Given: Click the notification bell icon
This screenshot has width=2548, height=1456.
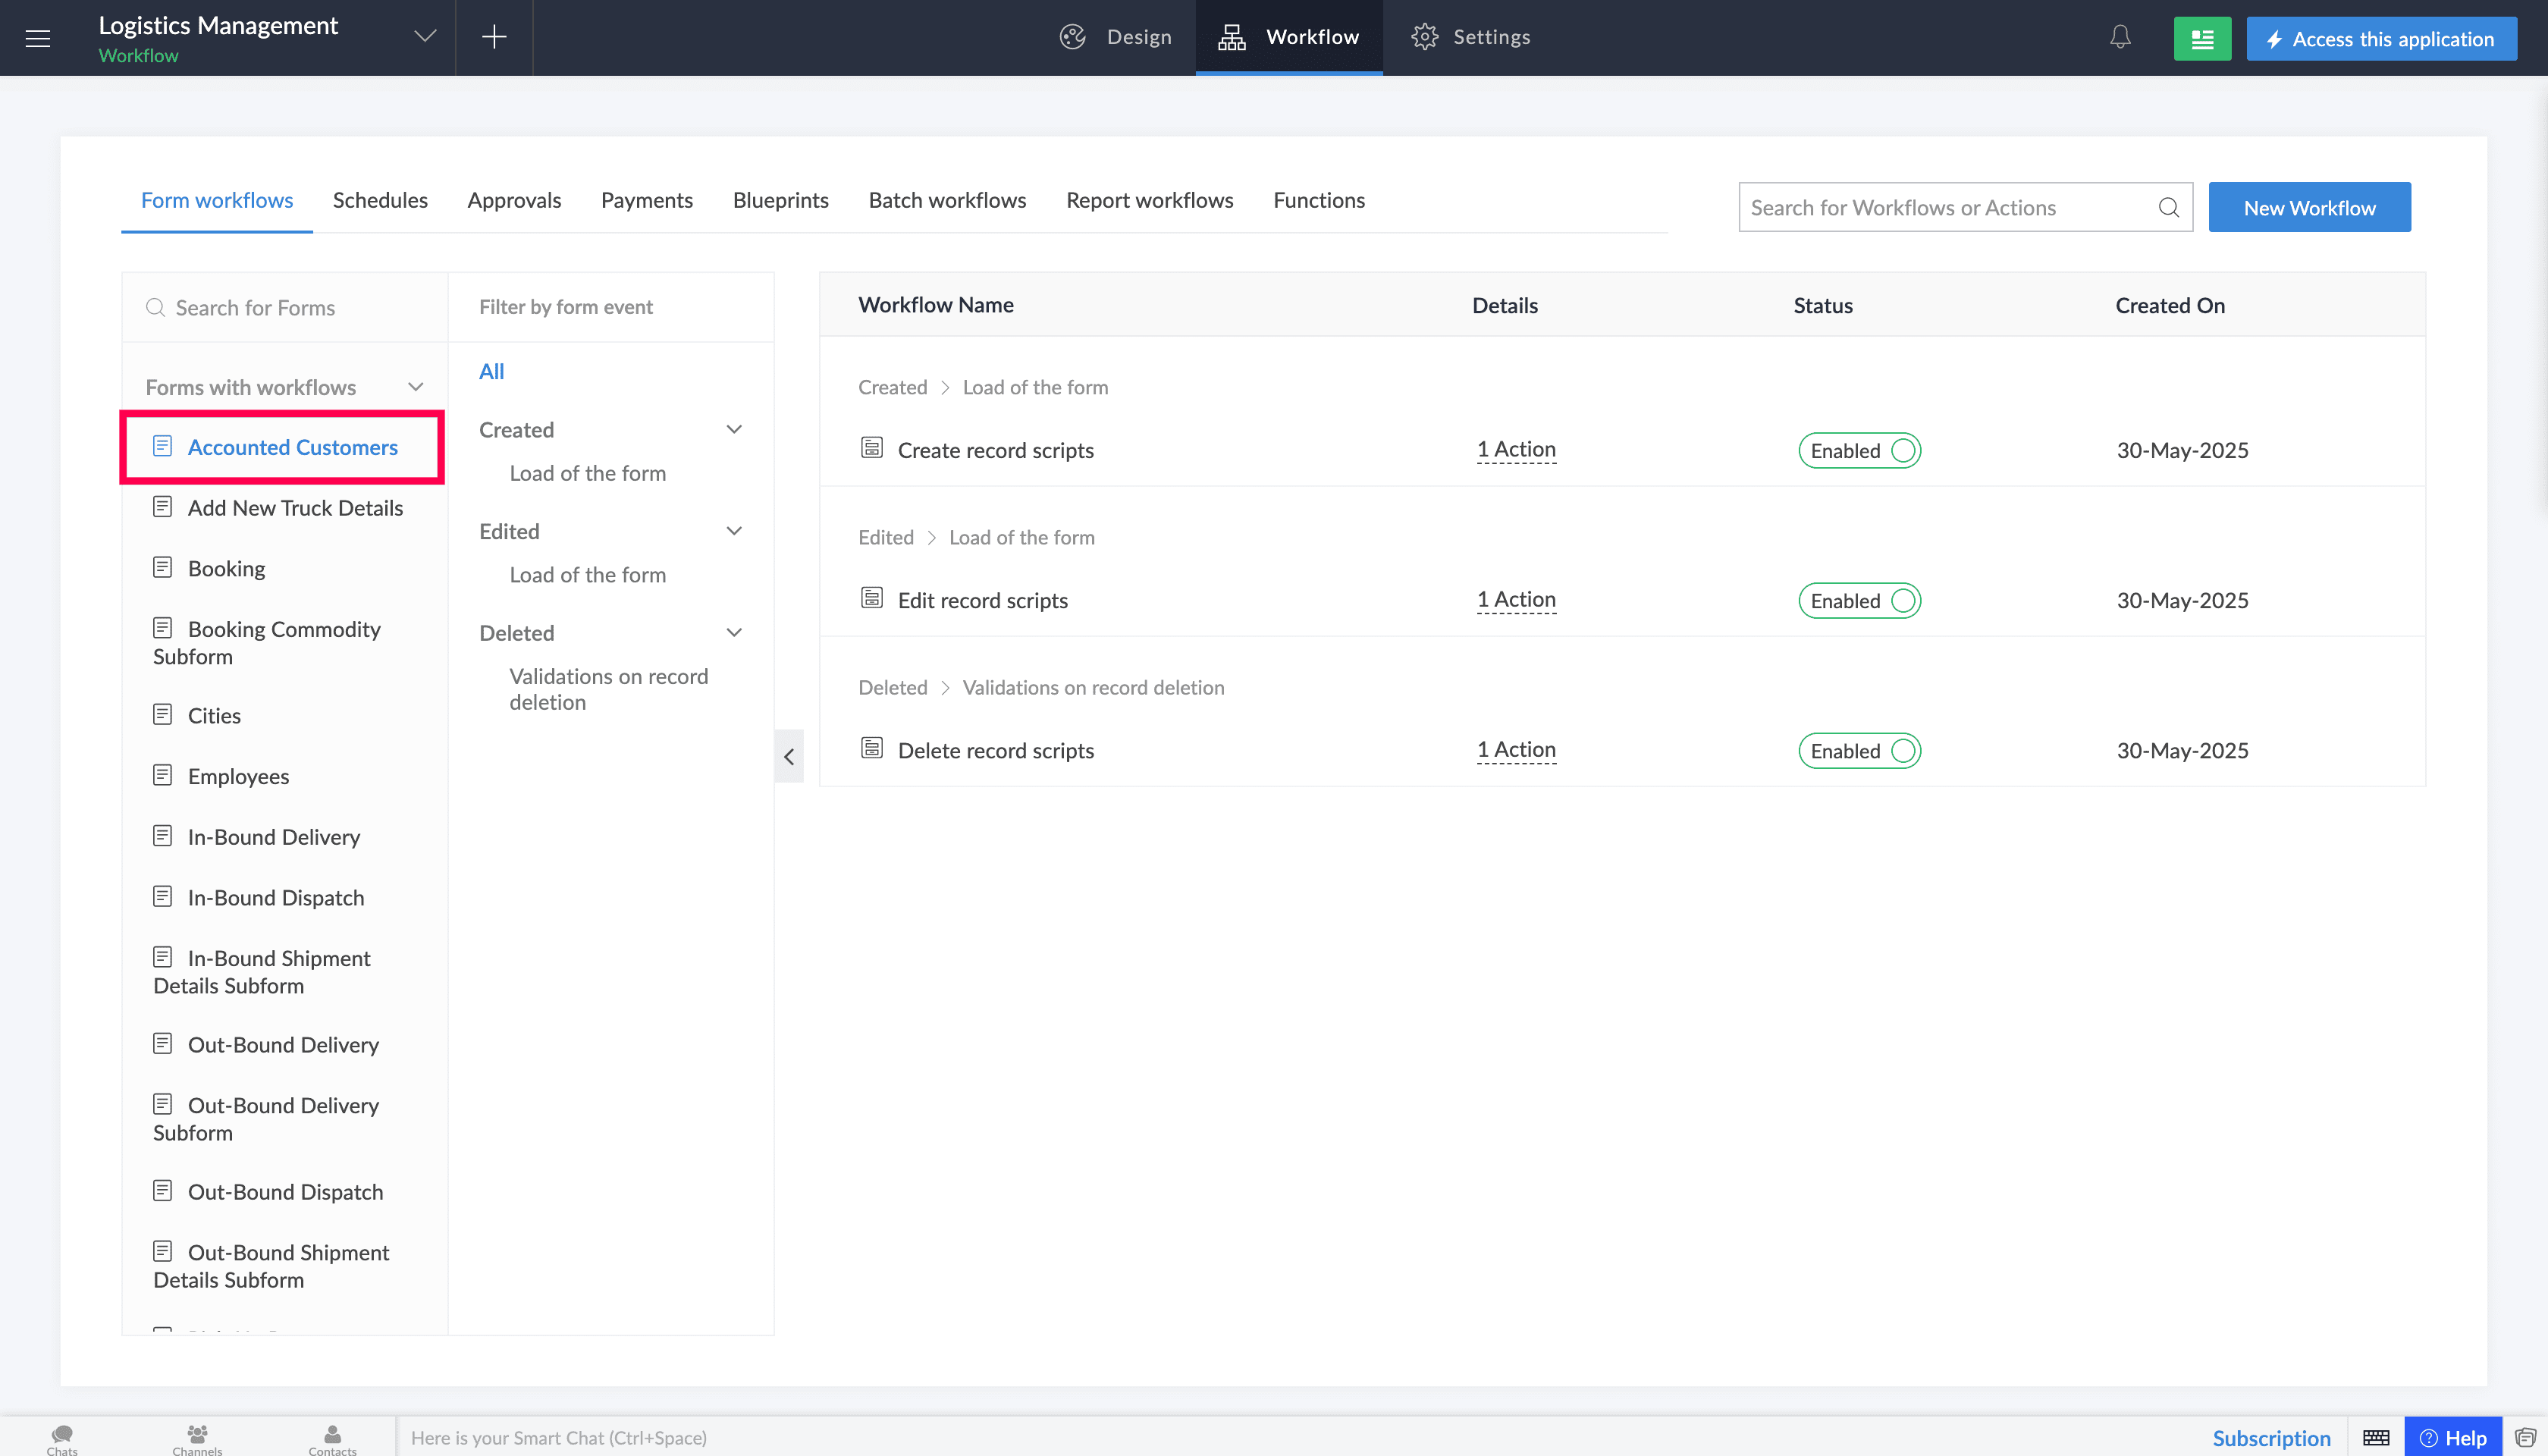Looking at the screenshot, I should [x=2120, y=38].
